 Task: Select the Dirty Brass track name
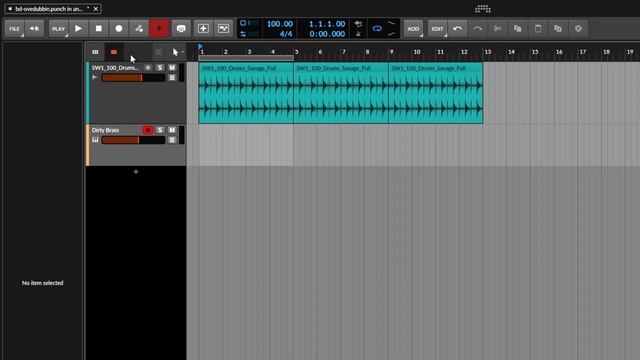105,130
